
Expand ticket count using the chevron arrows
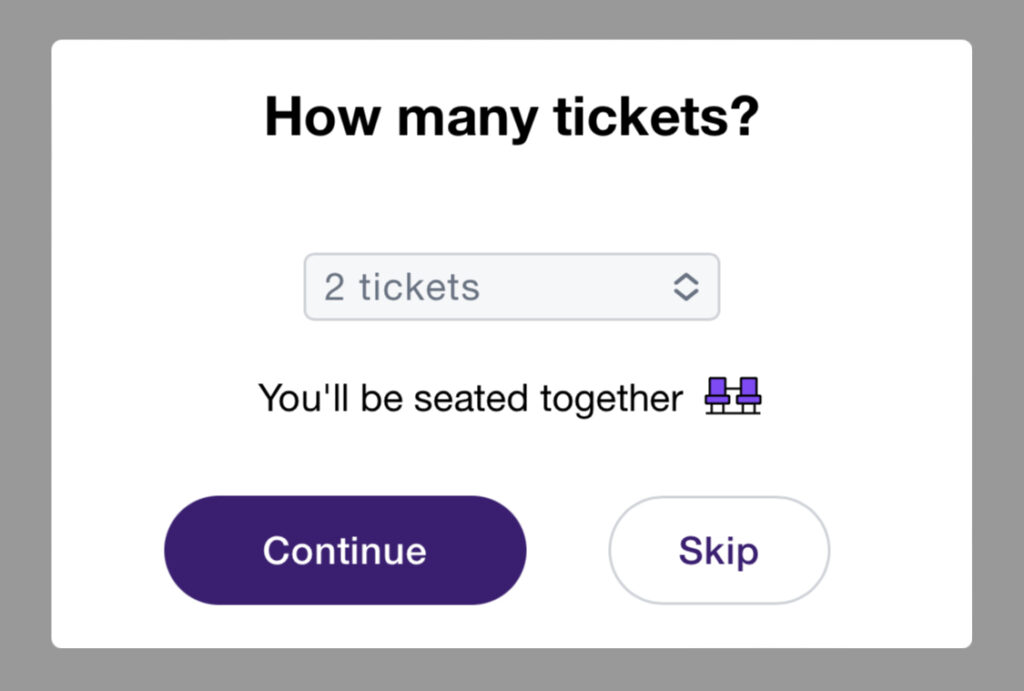pos(685,287)
